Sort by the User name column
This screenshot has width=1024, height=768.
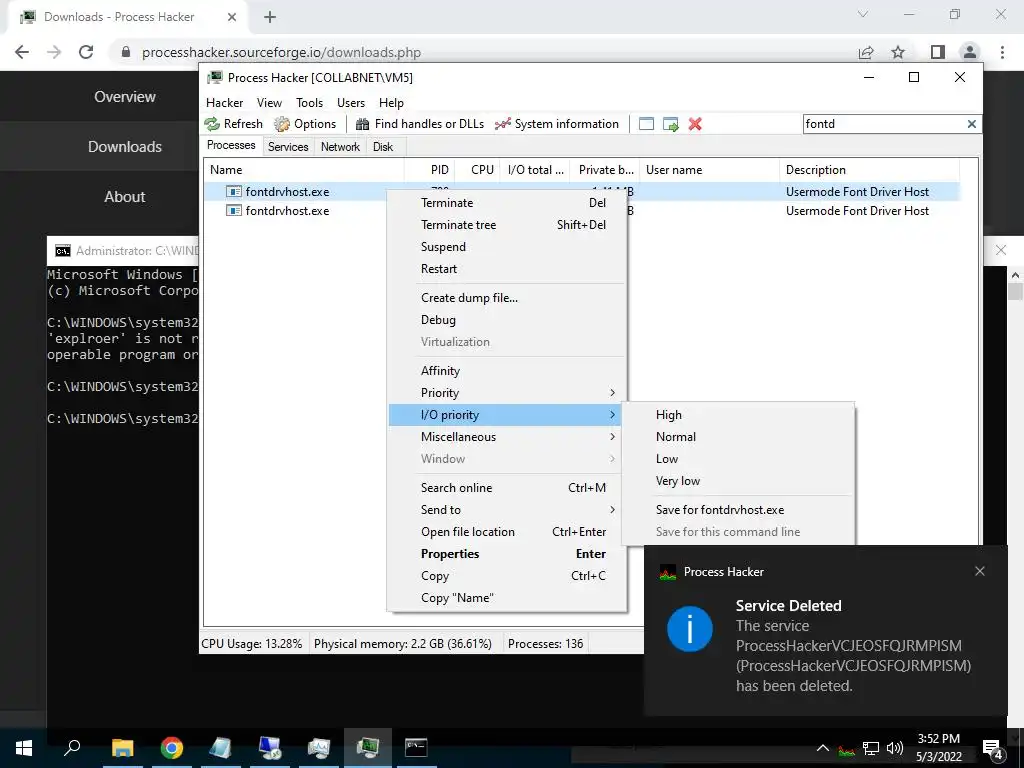point(709,170)
